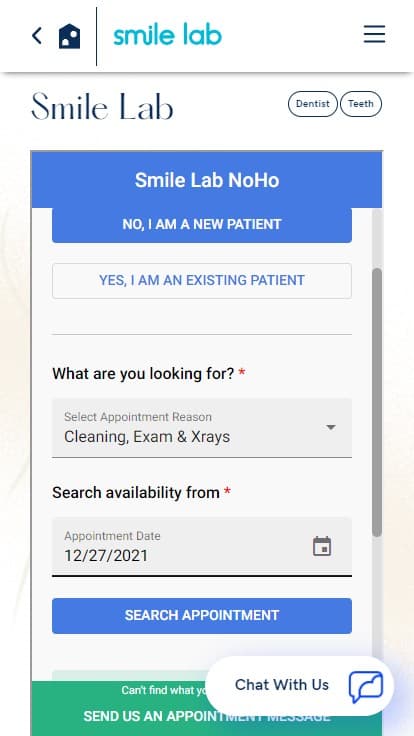Choose Yes, I am an existing patient
The width and height of the screenshot is (414, 736).
pyautogui.click(x=202, y=281)
